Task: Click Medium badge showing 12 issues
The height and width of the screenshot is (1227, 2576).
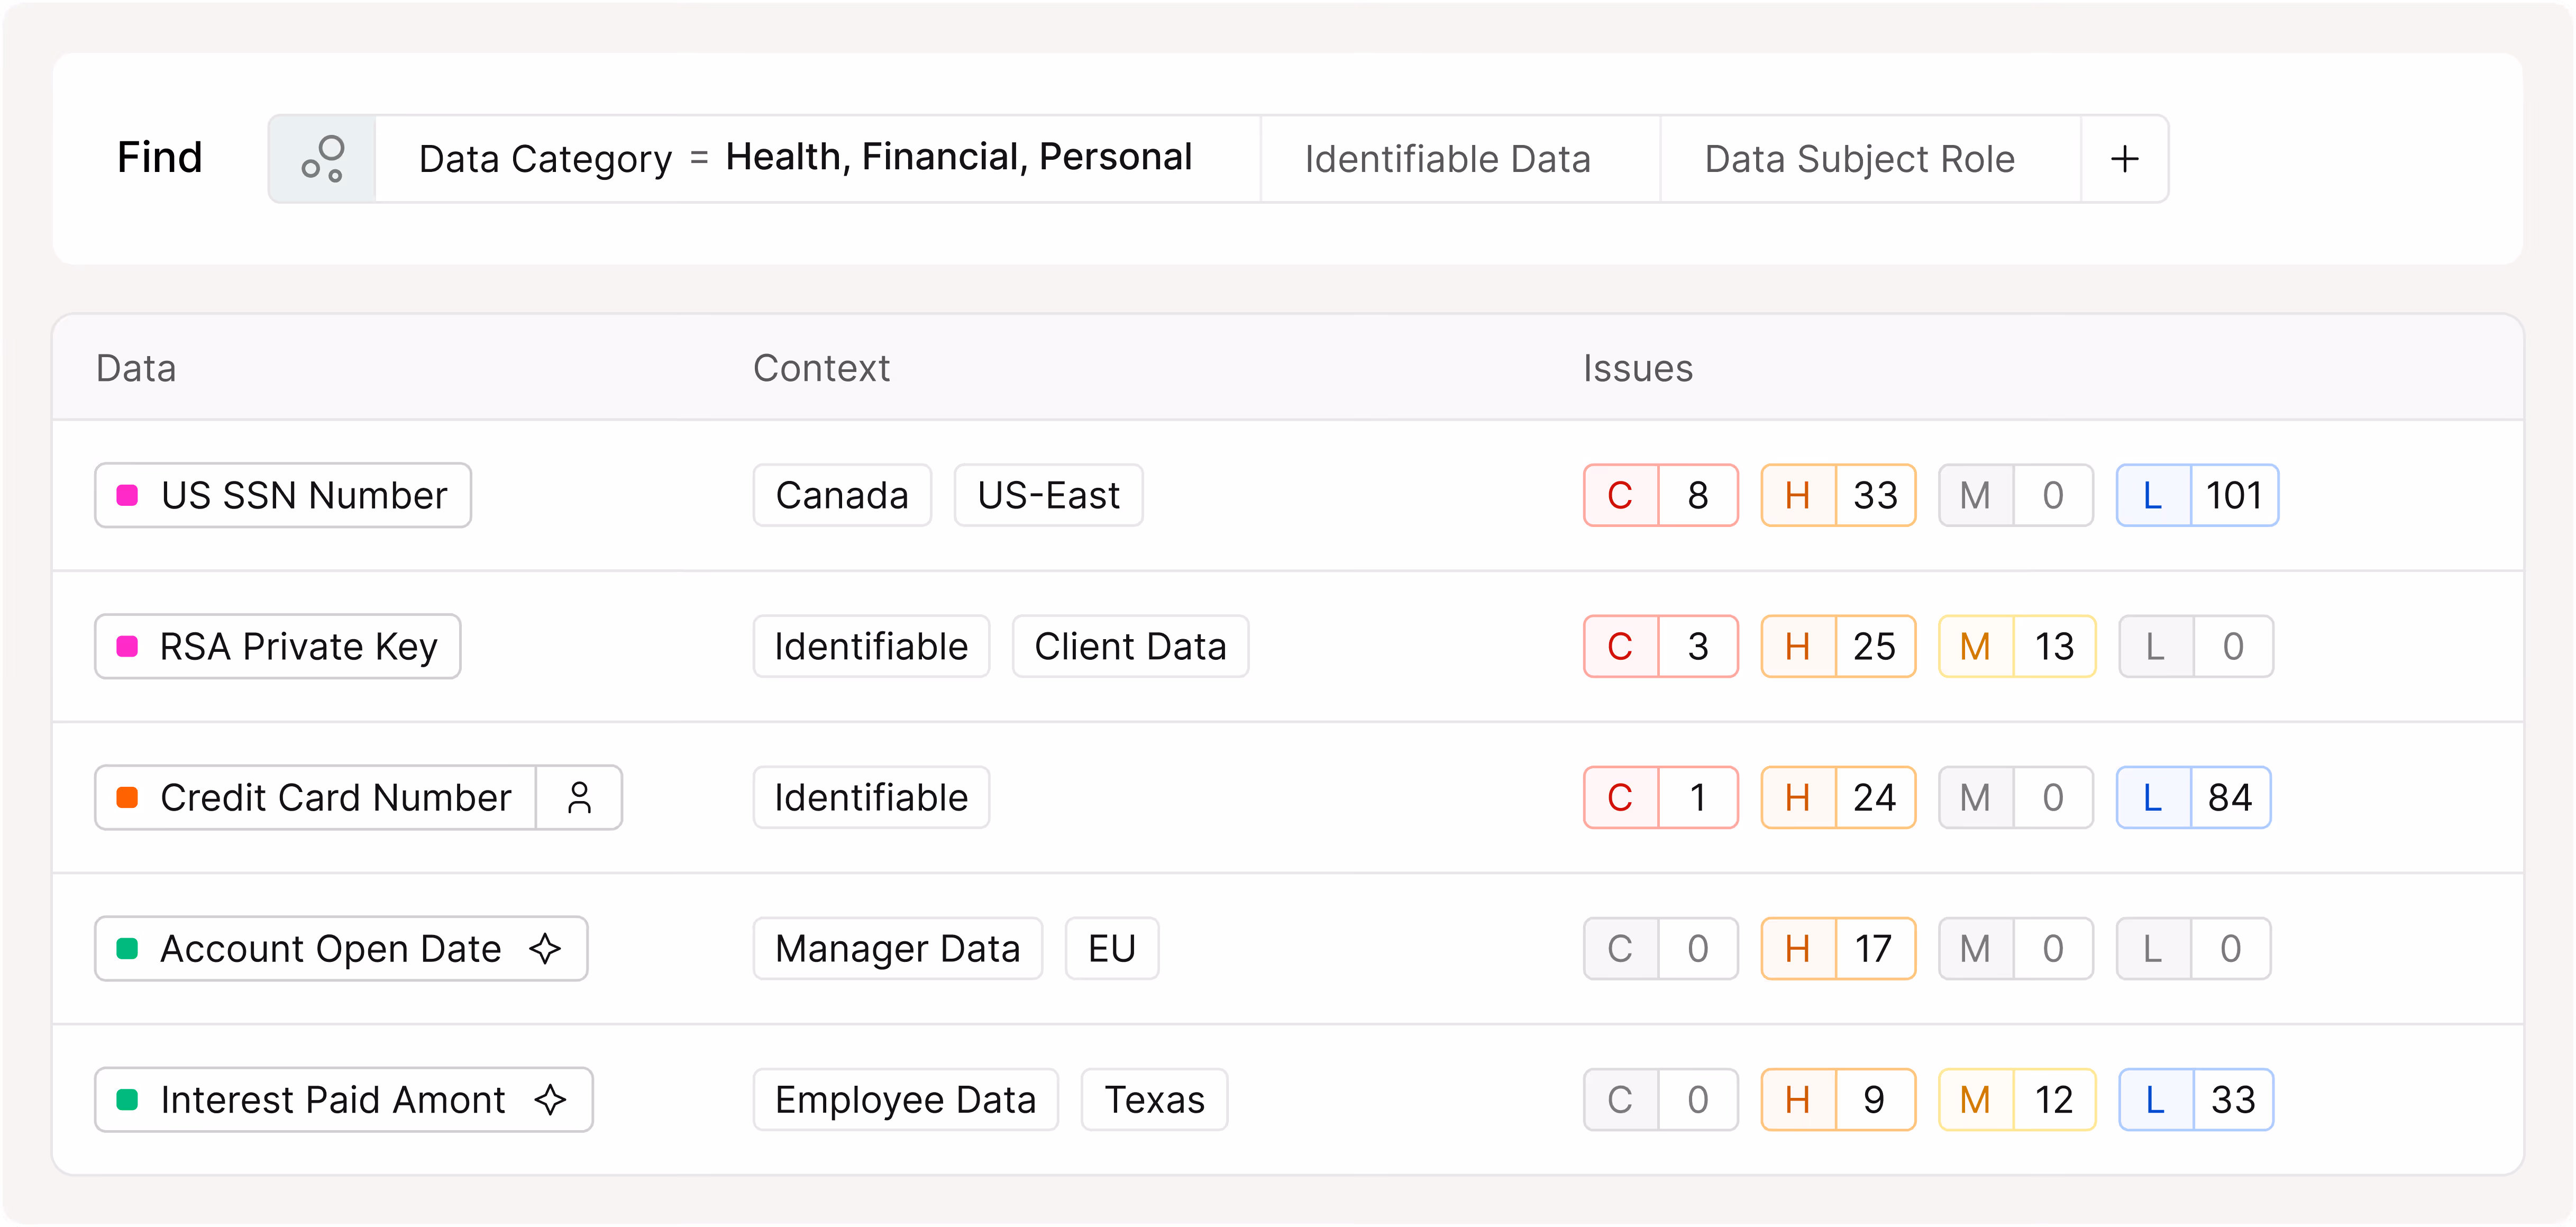Action: click(x=2016, y=1099)
